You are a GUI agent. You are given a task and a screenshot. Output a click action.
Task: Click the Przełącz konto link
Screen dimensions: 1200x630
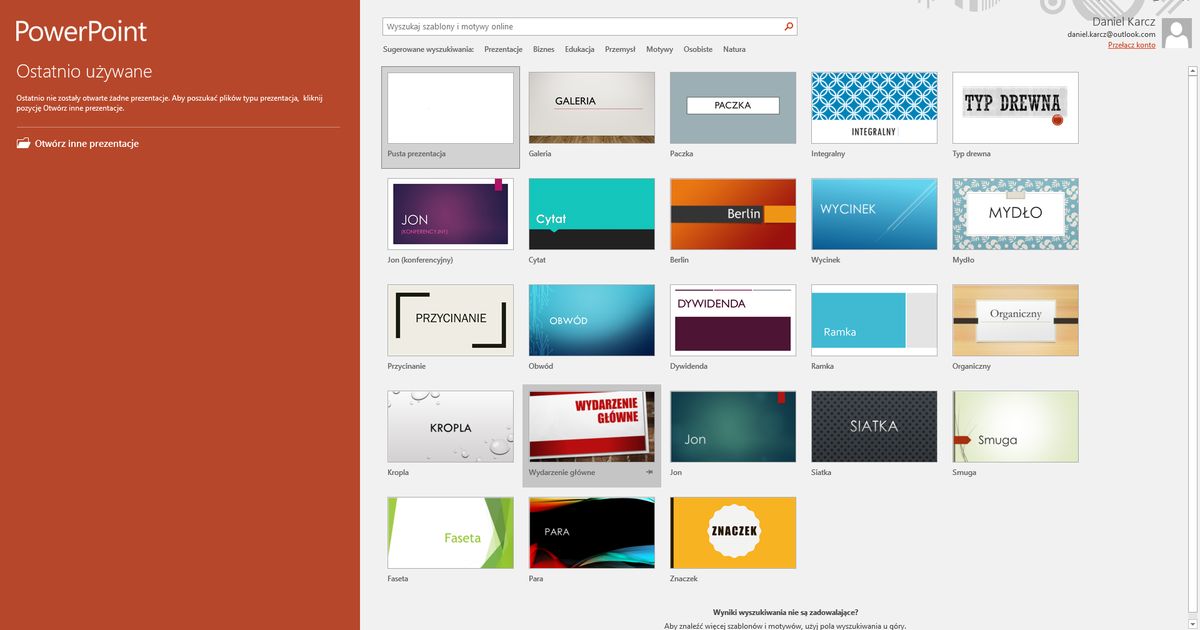pos(1133,44)
